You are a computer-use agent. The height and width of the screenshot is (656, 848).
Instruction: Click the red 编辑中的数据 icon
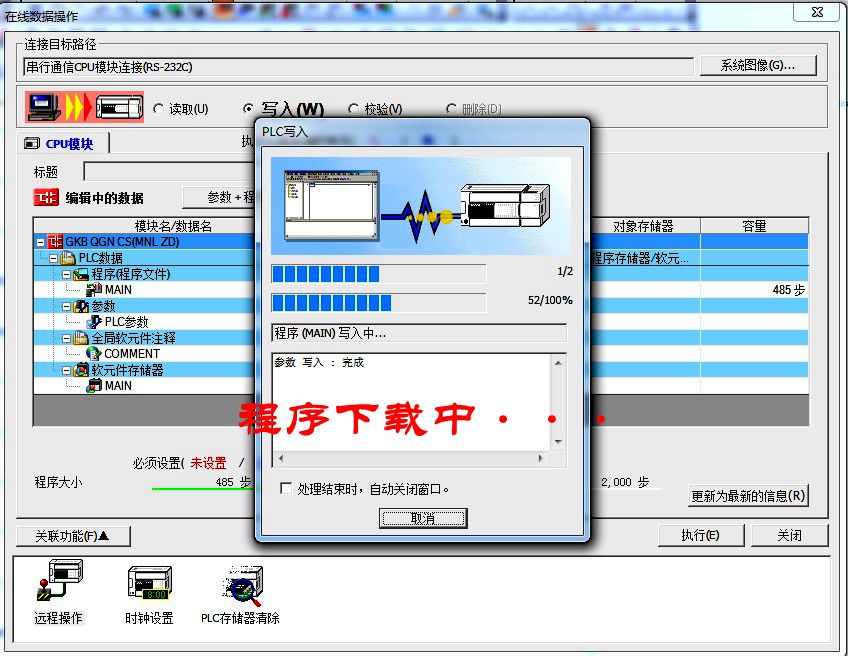pos(45,197)
